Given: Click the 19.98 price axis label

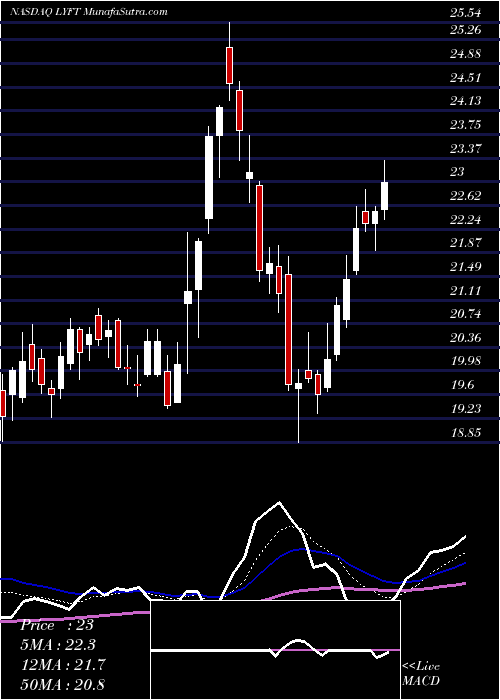Looking at the screenshot, I should 466,361.
